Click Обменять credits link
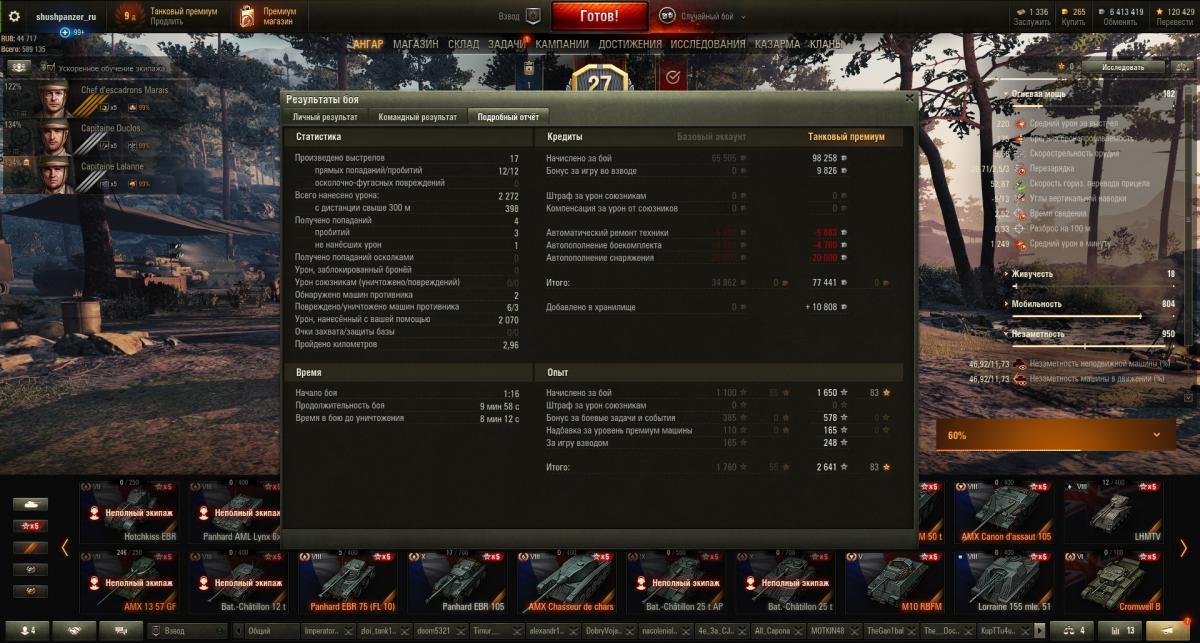This screenshot has height=643, width=1200. 1120,22
